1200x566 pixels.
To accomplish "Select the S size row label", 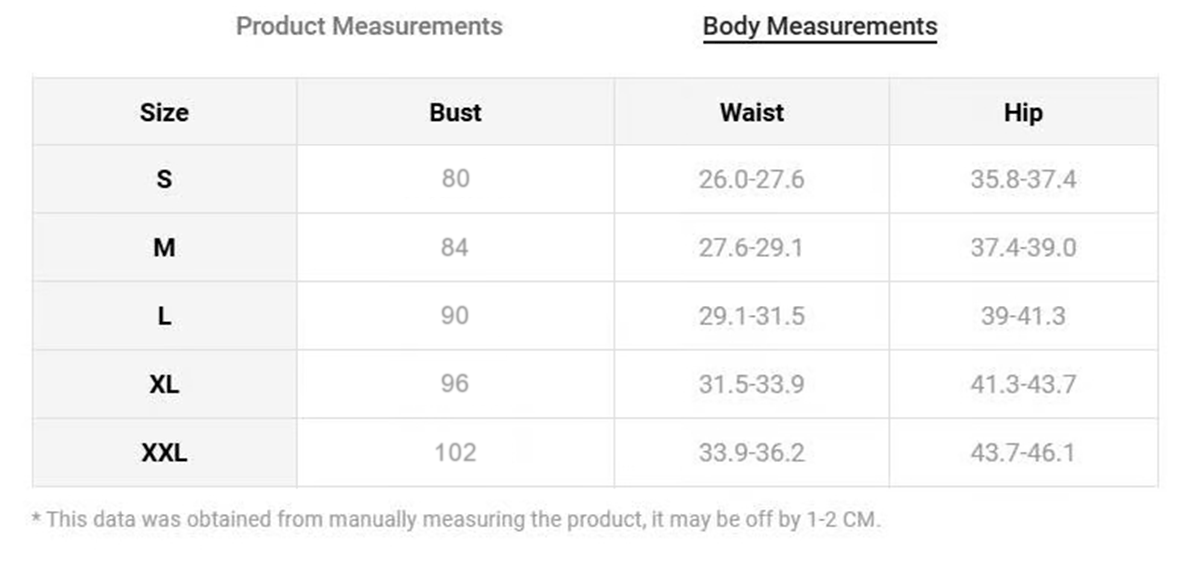I will tap(164, 180).
